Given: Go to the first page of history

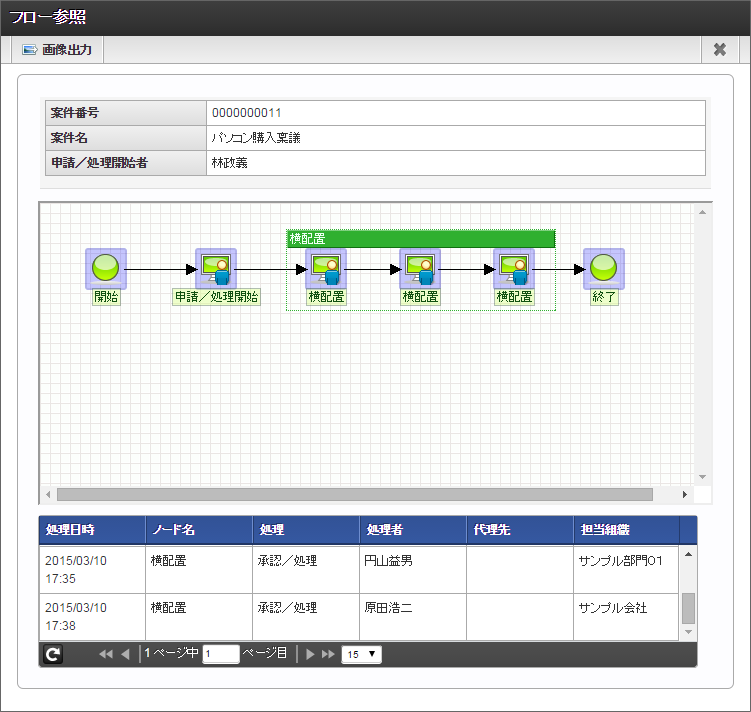Looking at the screenshot, I should [105, 654].
